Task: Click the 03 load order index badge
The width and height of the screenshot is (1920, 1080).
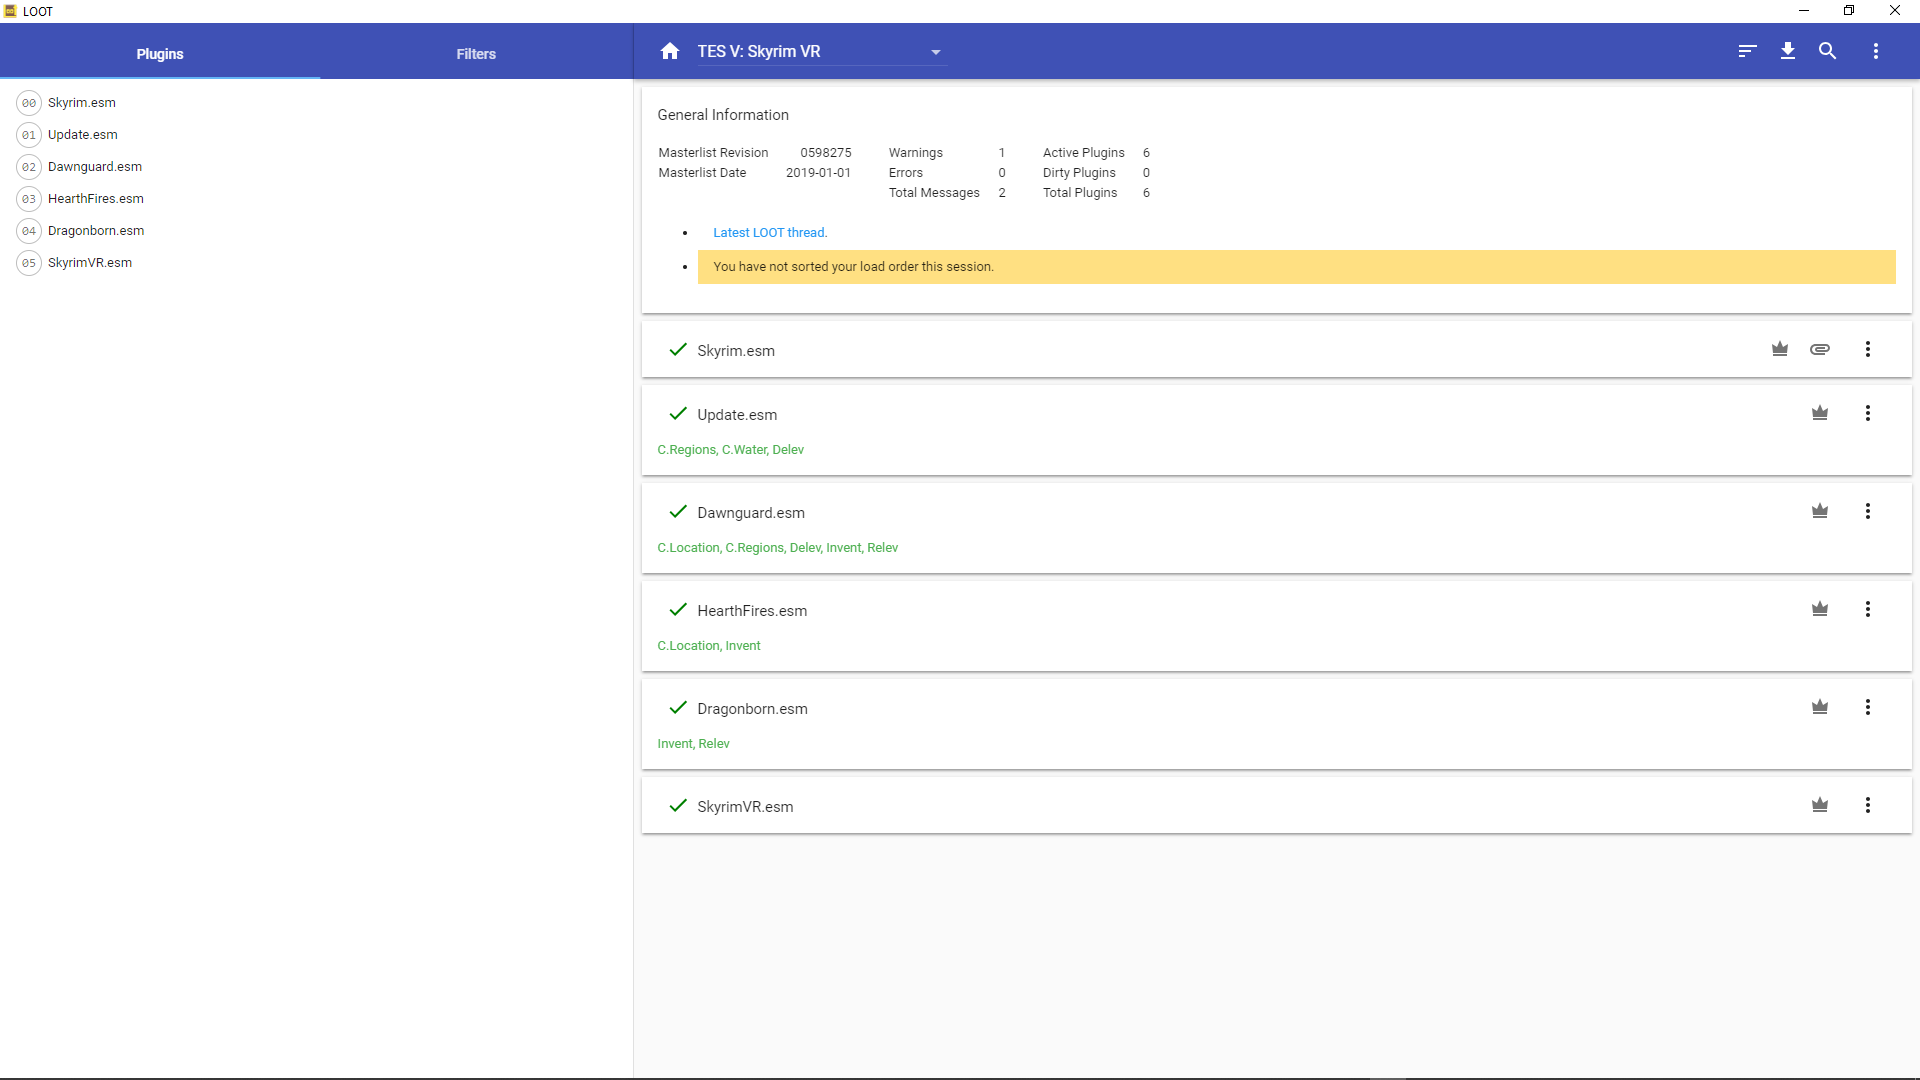Action: tap(29, 199)
